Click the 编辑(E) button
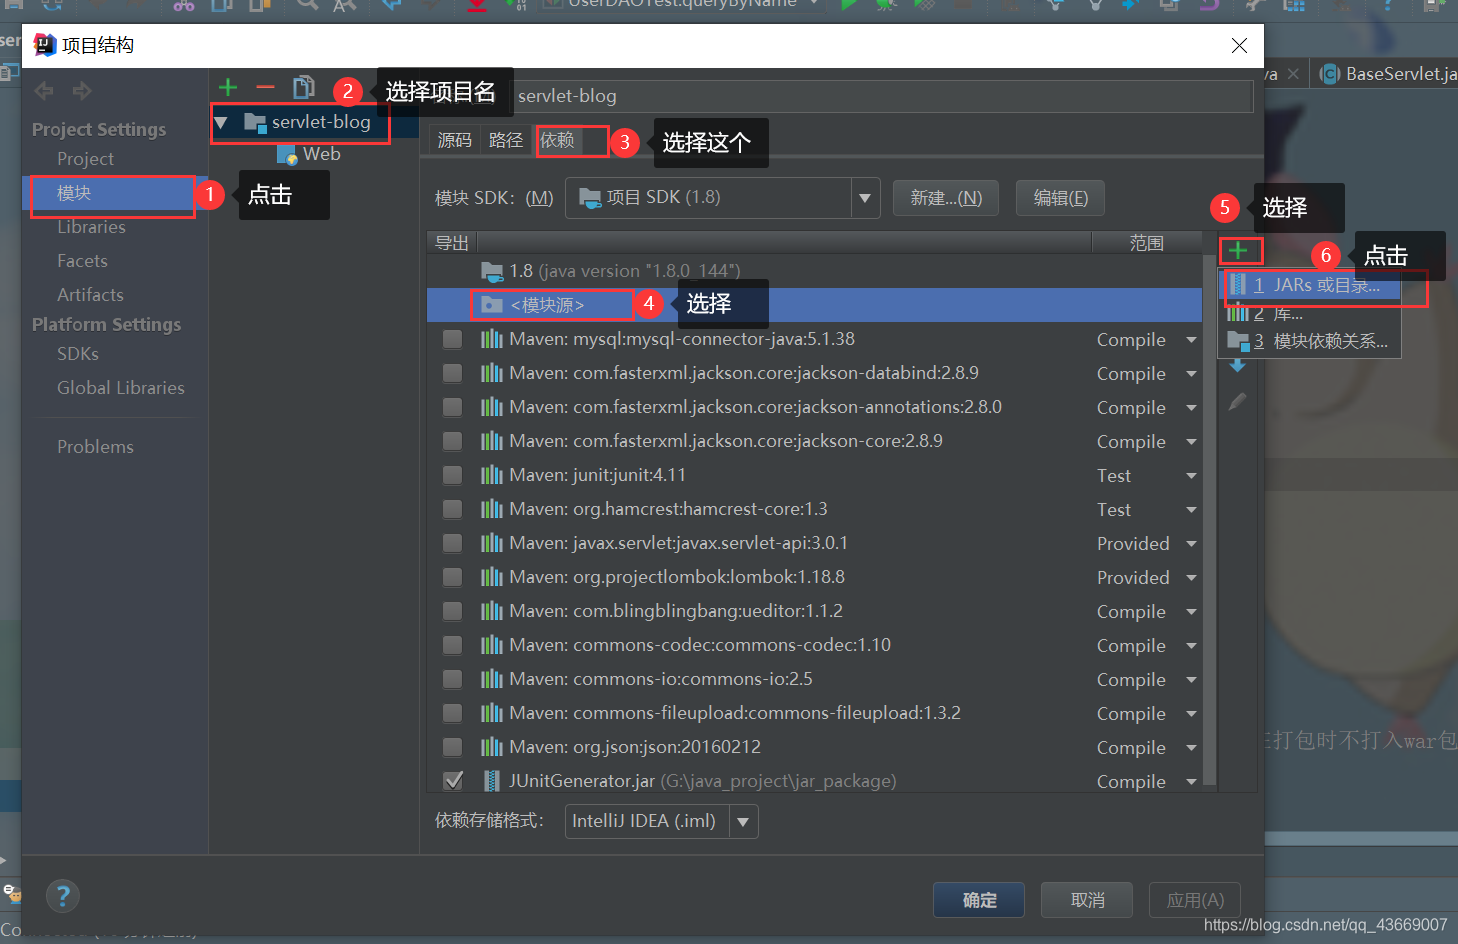Image resolution: width=1458 pixels, height=944 pixels. (x=1060, y=198)
